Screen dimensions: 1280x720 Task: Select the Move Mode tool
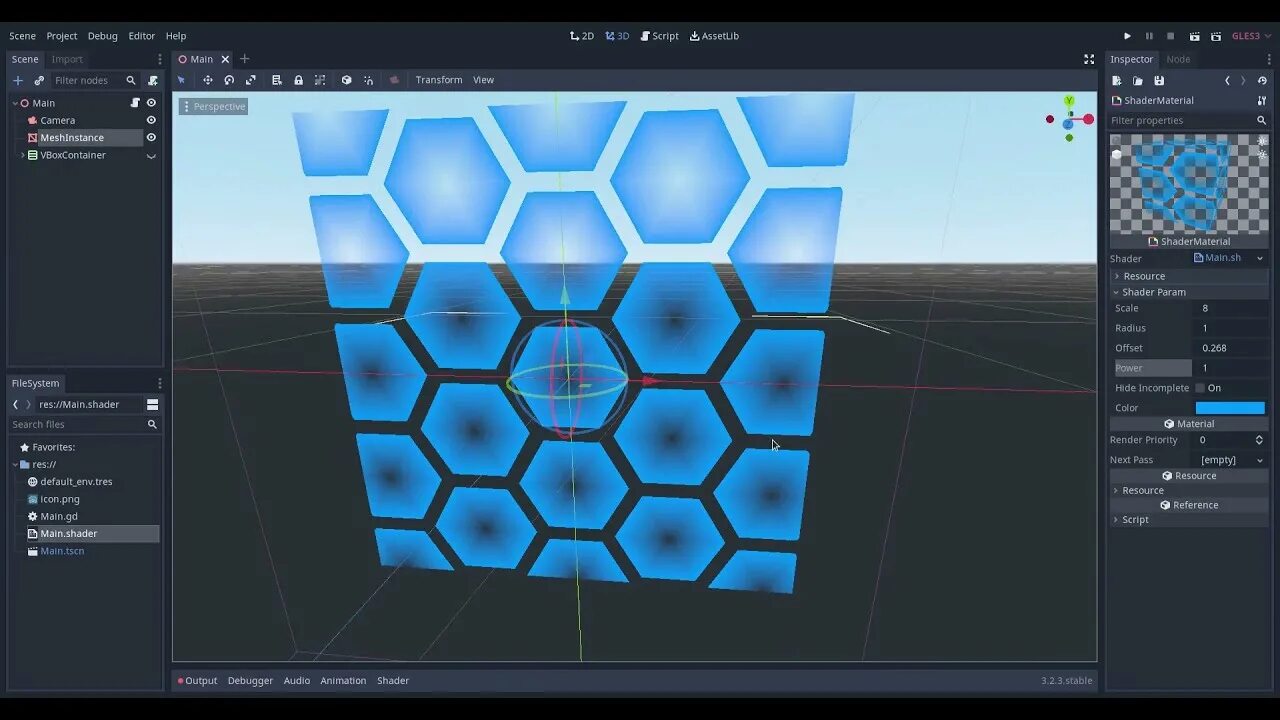208,80
